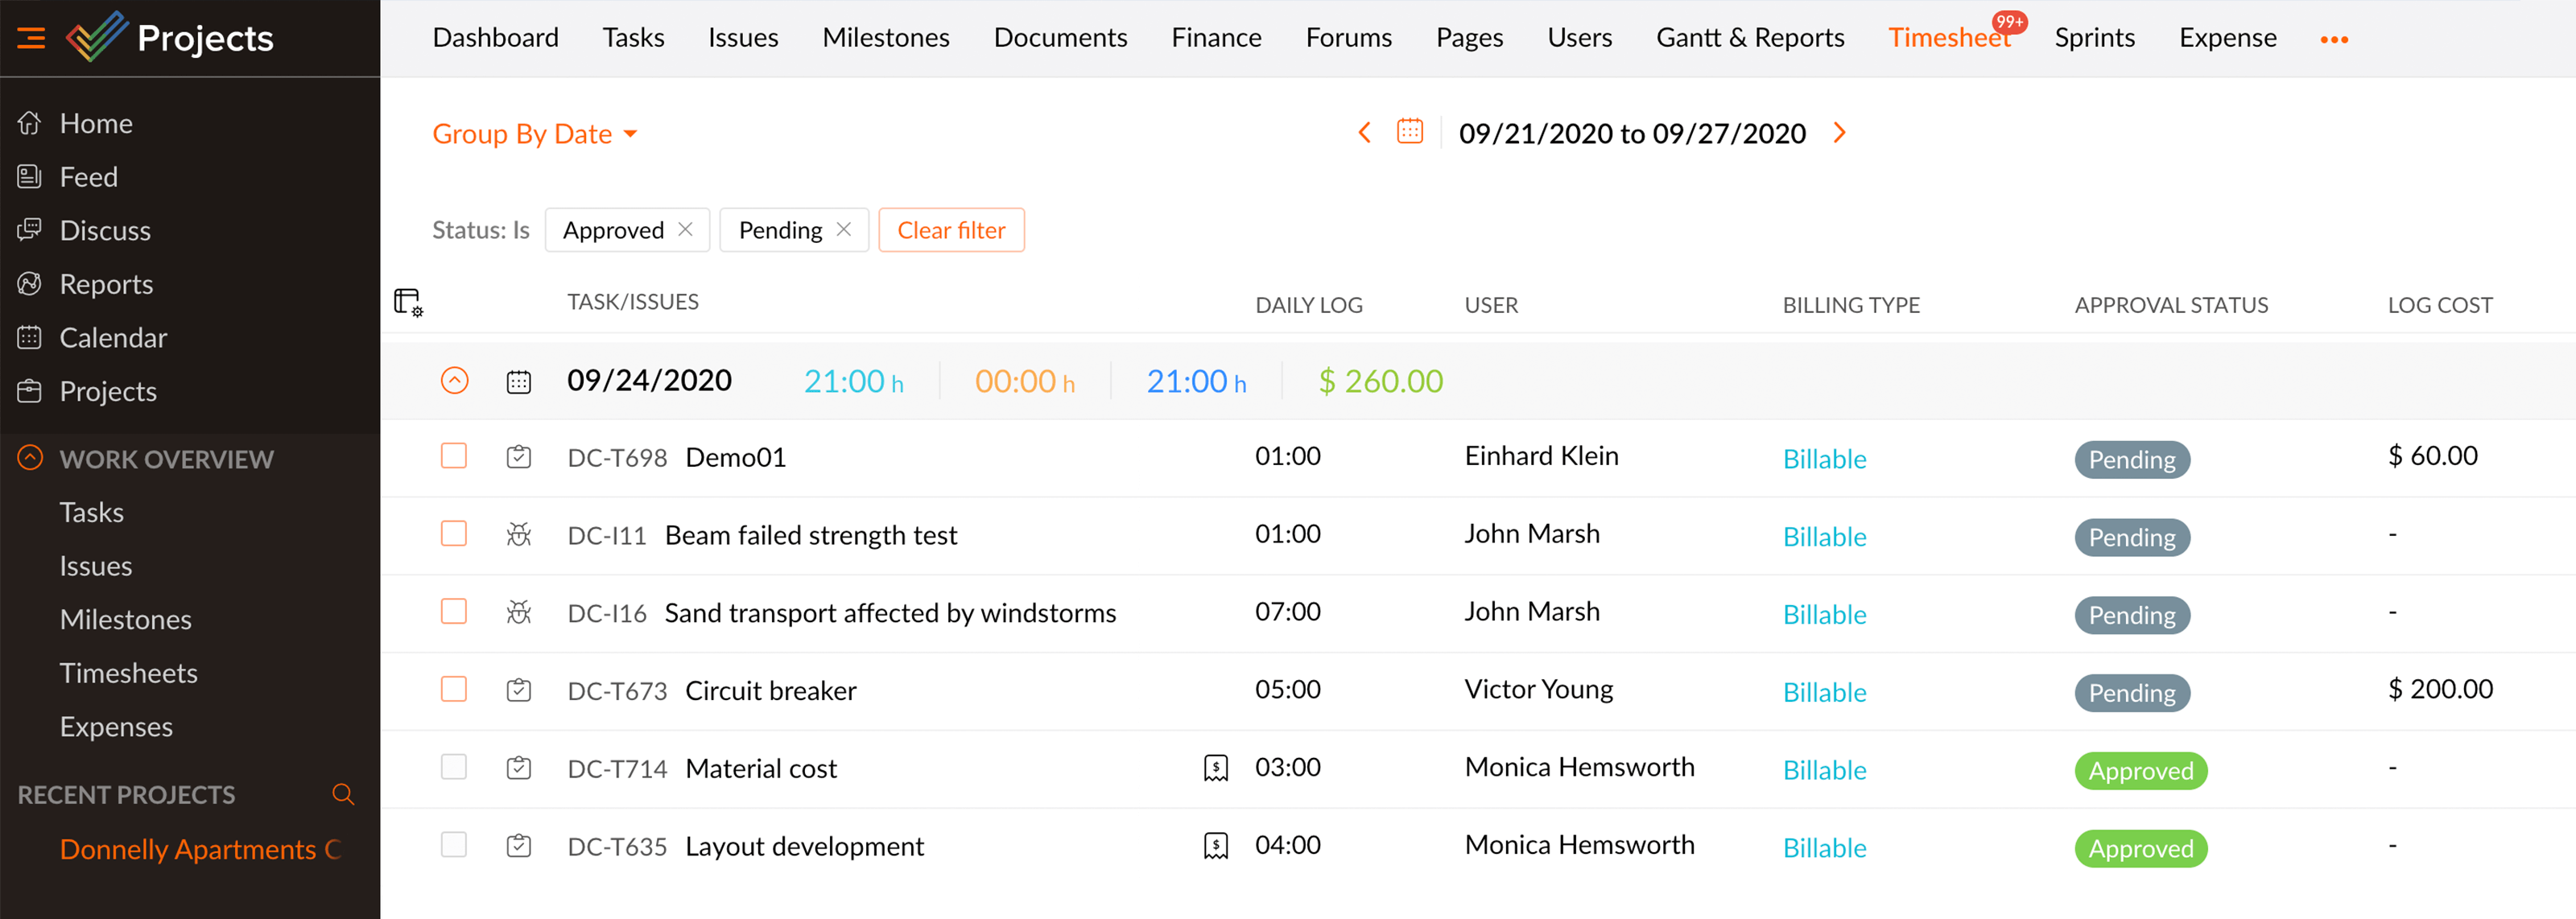
Task: Click the task type icon for DC-T698
Action: coord(521,458)
